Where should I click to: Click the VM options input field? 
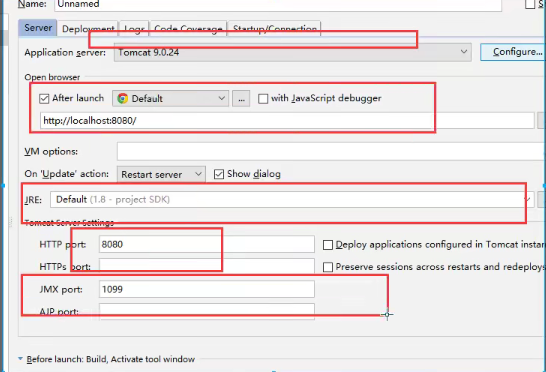331,152
